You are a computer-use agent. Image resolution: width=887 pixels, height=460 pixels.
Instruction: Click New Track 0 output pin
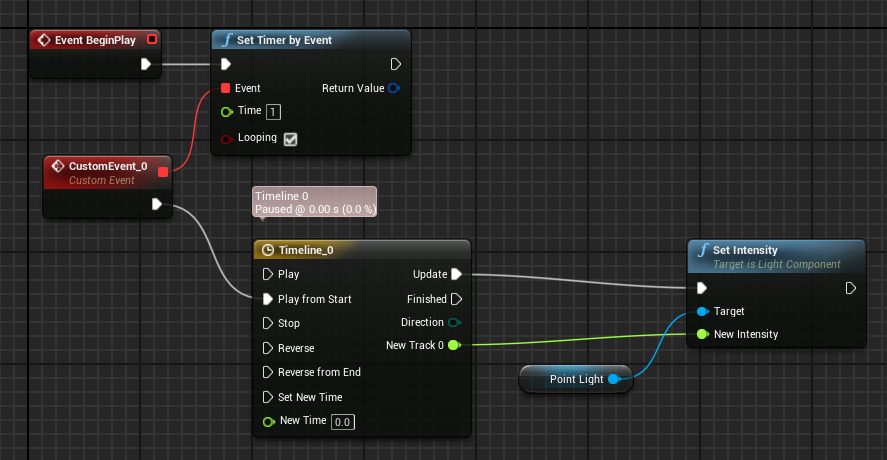tap(454, 345)
